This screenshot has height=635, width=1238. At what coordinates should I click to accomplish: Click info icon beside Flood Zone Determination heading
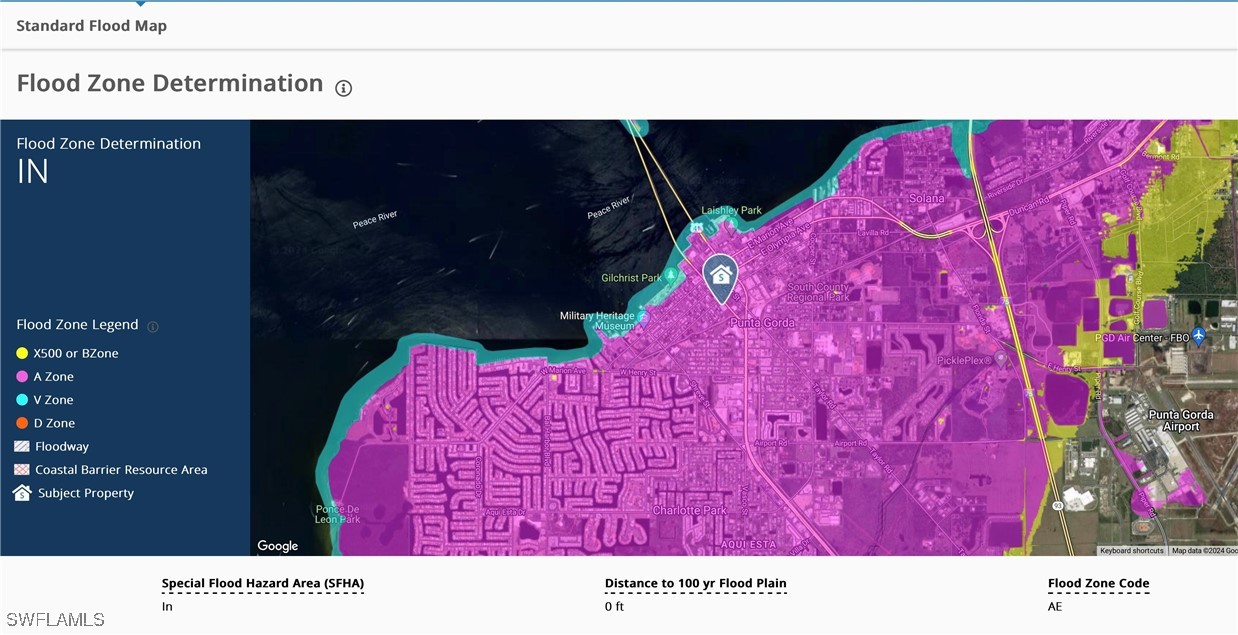344,88
